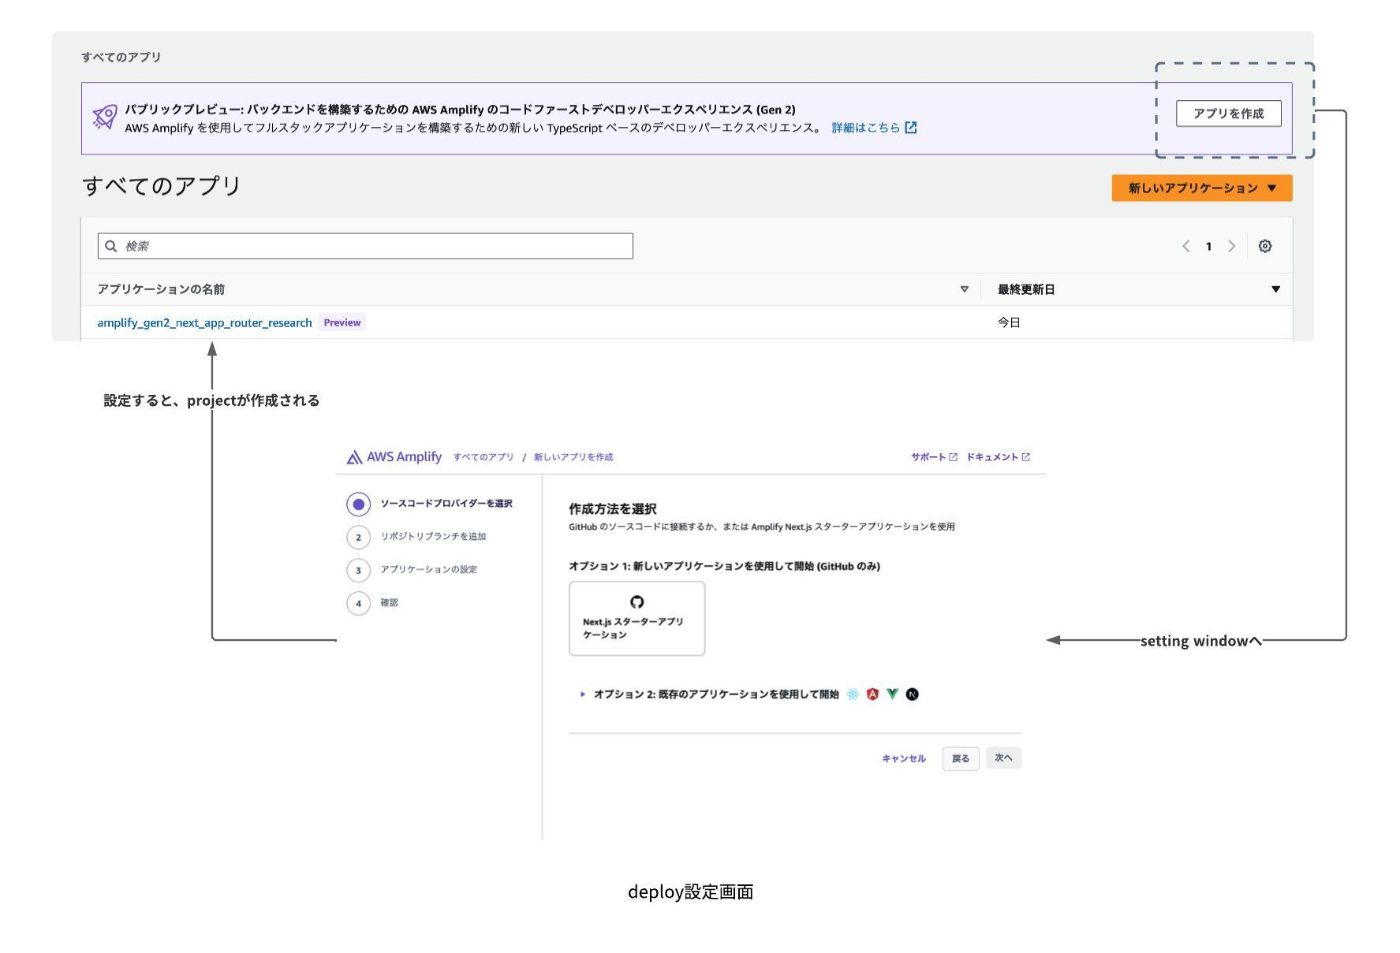Click the キャンセル link
The image size is (1400, 953).
coord(904,759)
